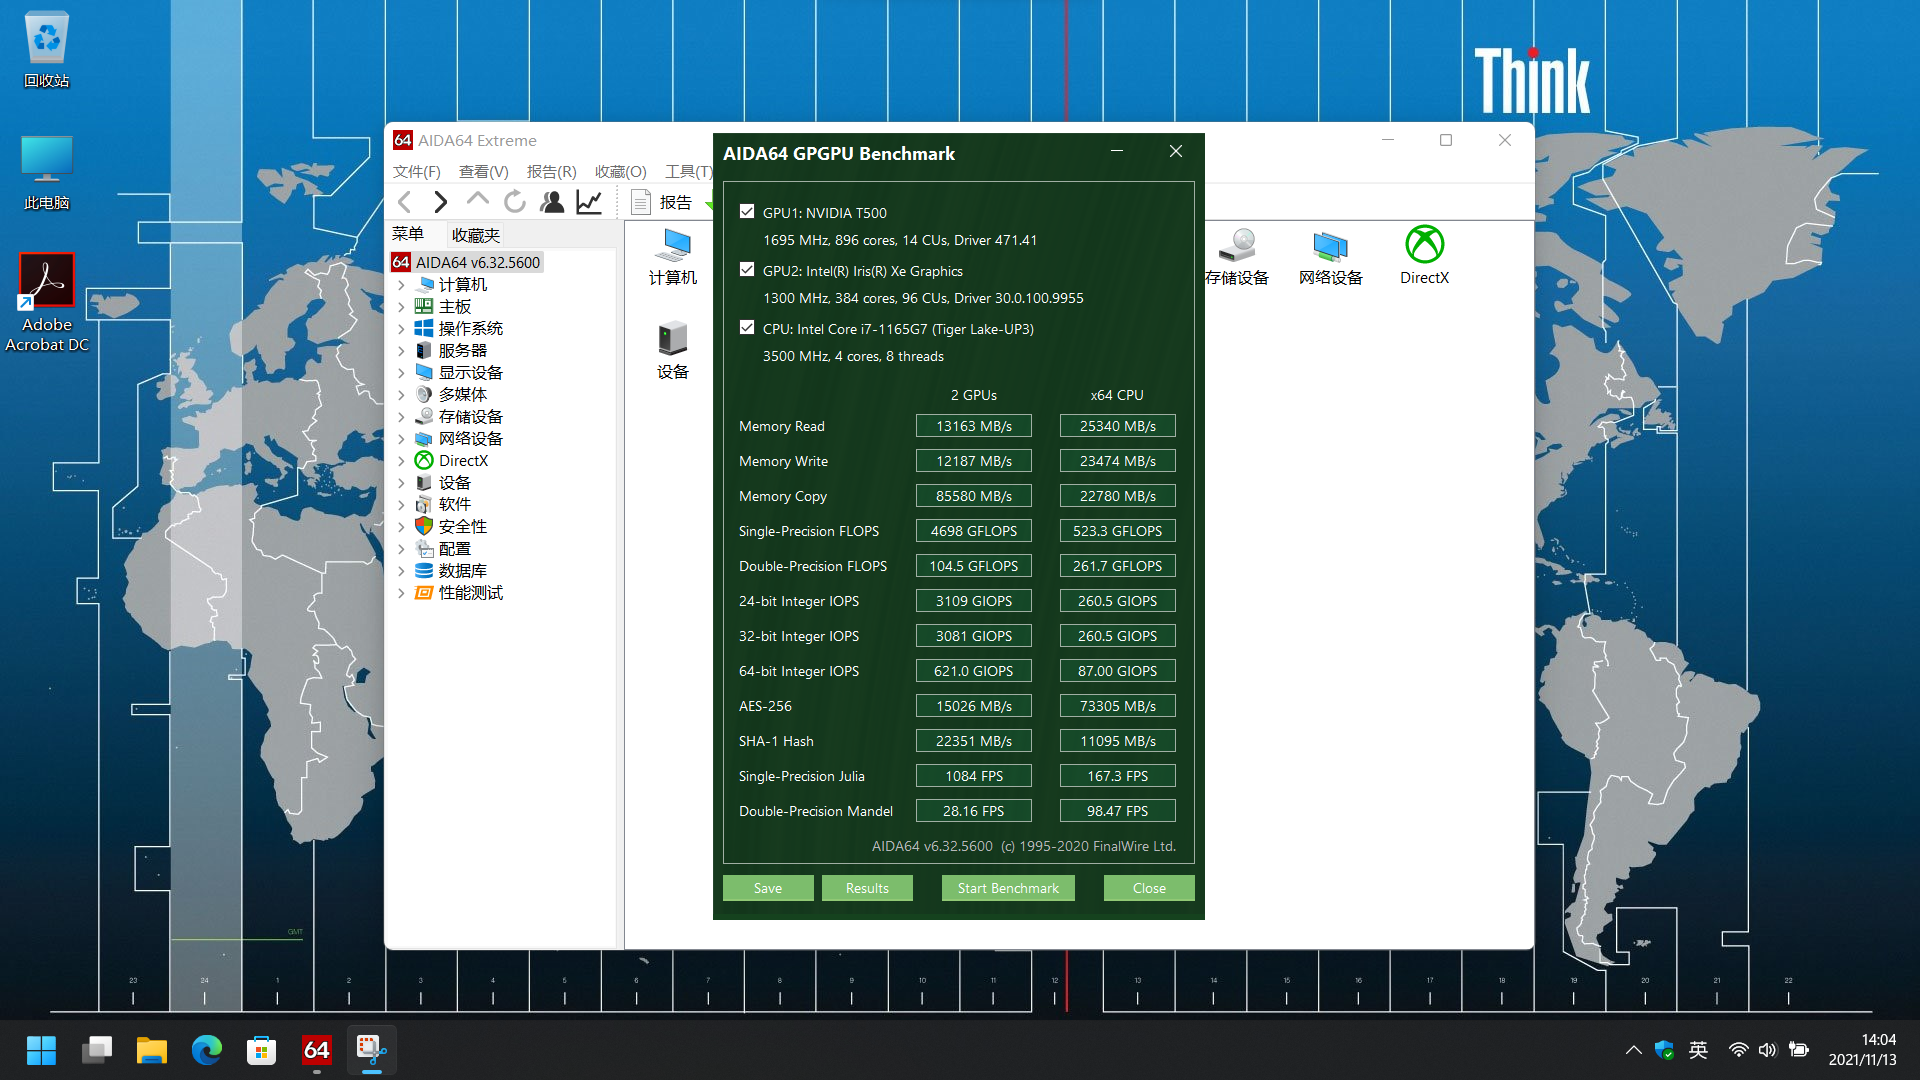Open the 文件(F) menu
The height and width of the screenshot is (1080, 1920).
coord(417,172)
